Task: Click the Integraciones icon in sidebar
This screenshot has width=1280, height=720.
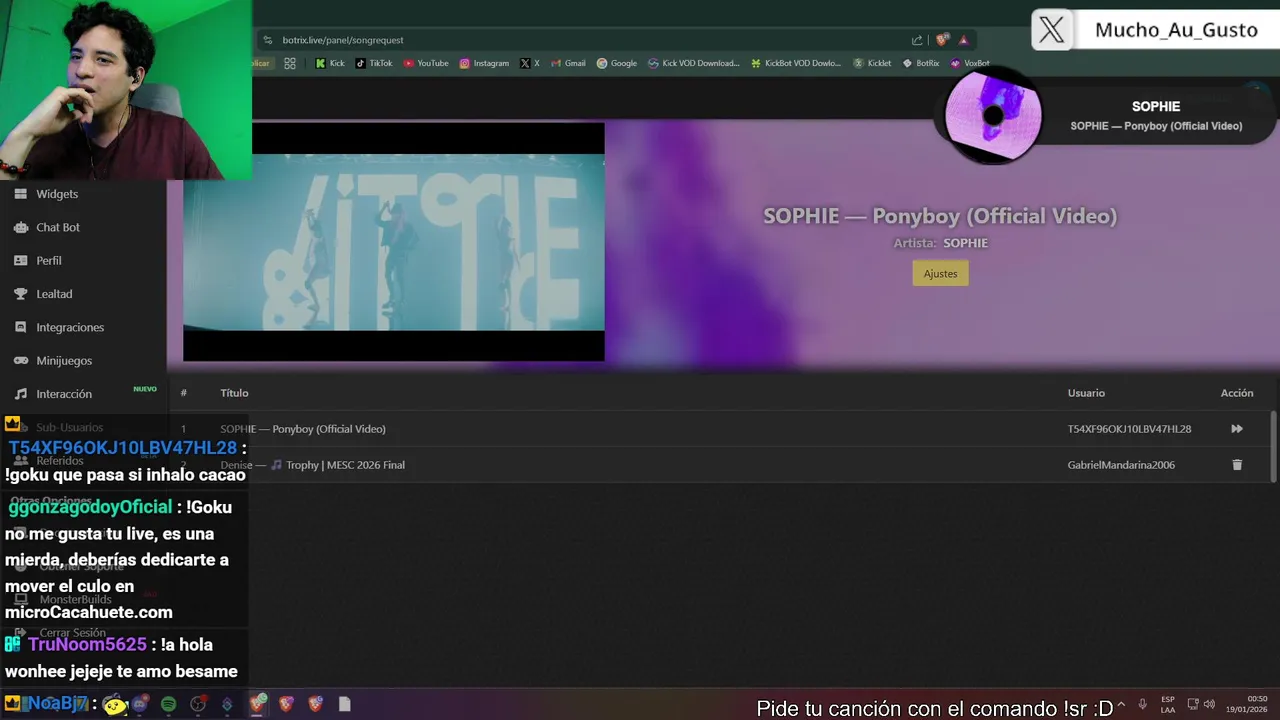Action: pos(20,327)
